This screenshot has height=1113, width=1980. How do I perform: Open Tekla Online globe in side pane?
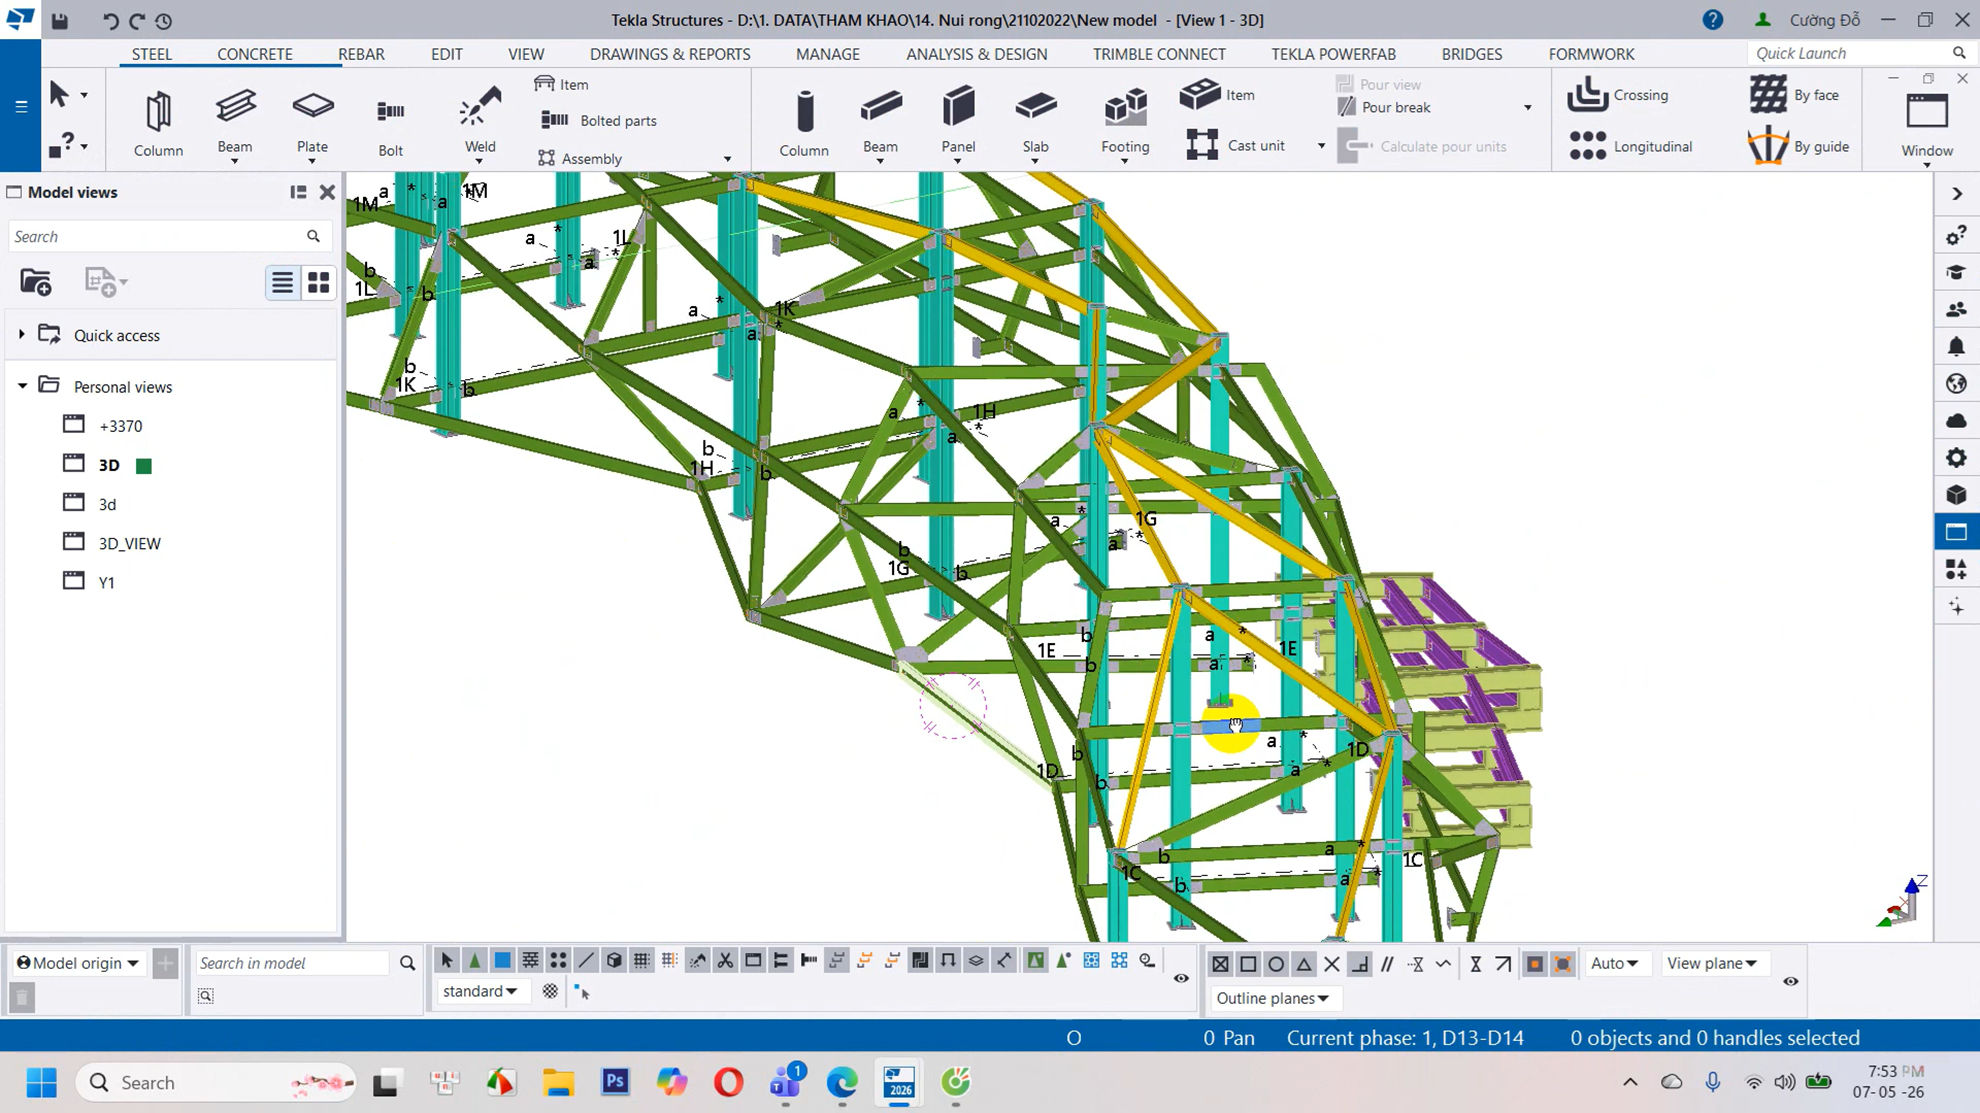tap(1957, 383)
